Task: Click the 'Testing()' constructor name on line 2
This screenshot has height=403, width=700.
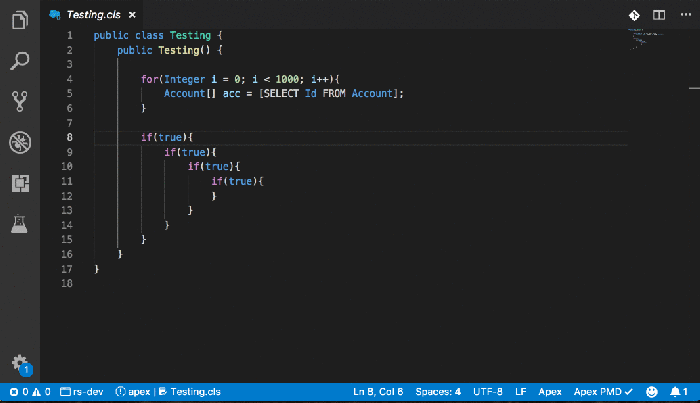Action: click(184, 50)
